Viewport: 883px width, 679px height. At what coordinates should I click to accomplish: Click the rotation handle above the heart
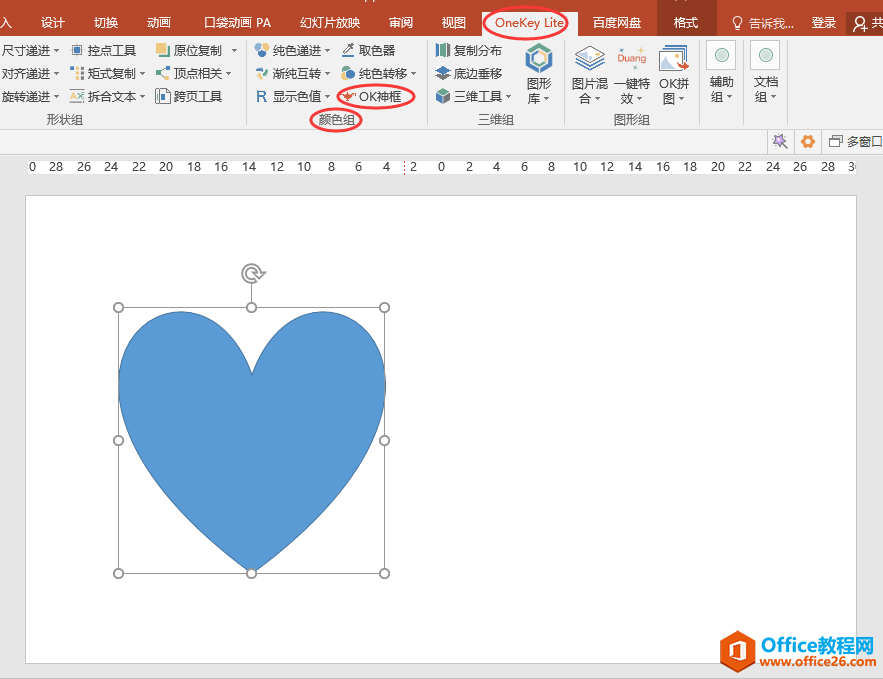(252, 273)
